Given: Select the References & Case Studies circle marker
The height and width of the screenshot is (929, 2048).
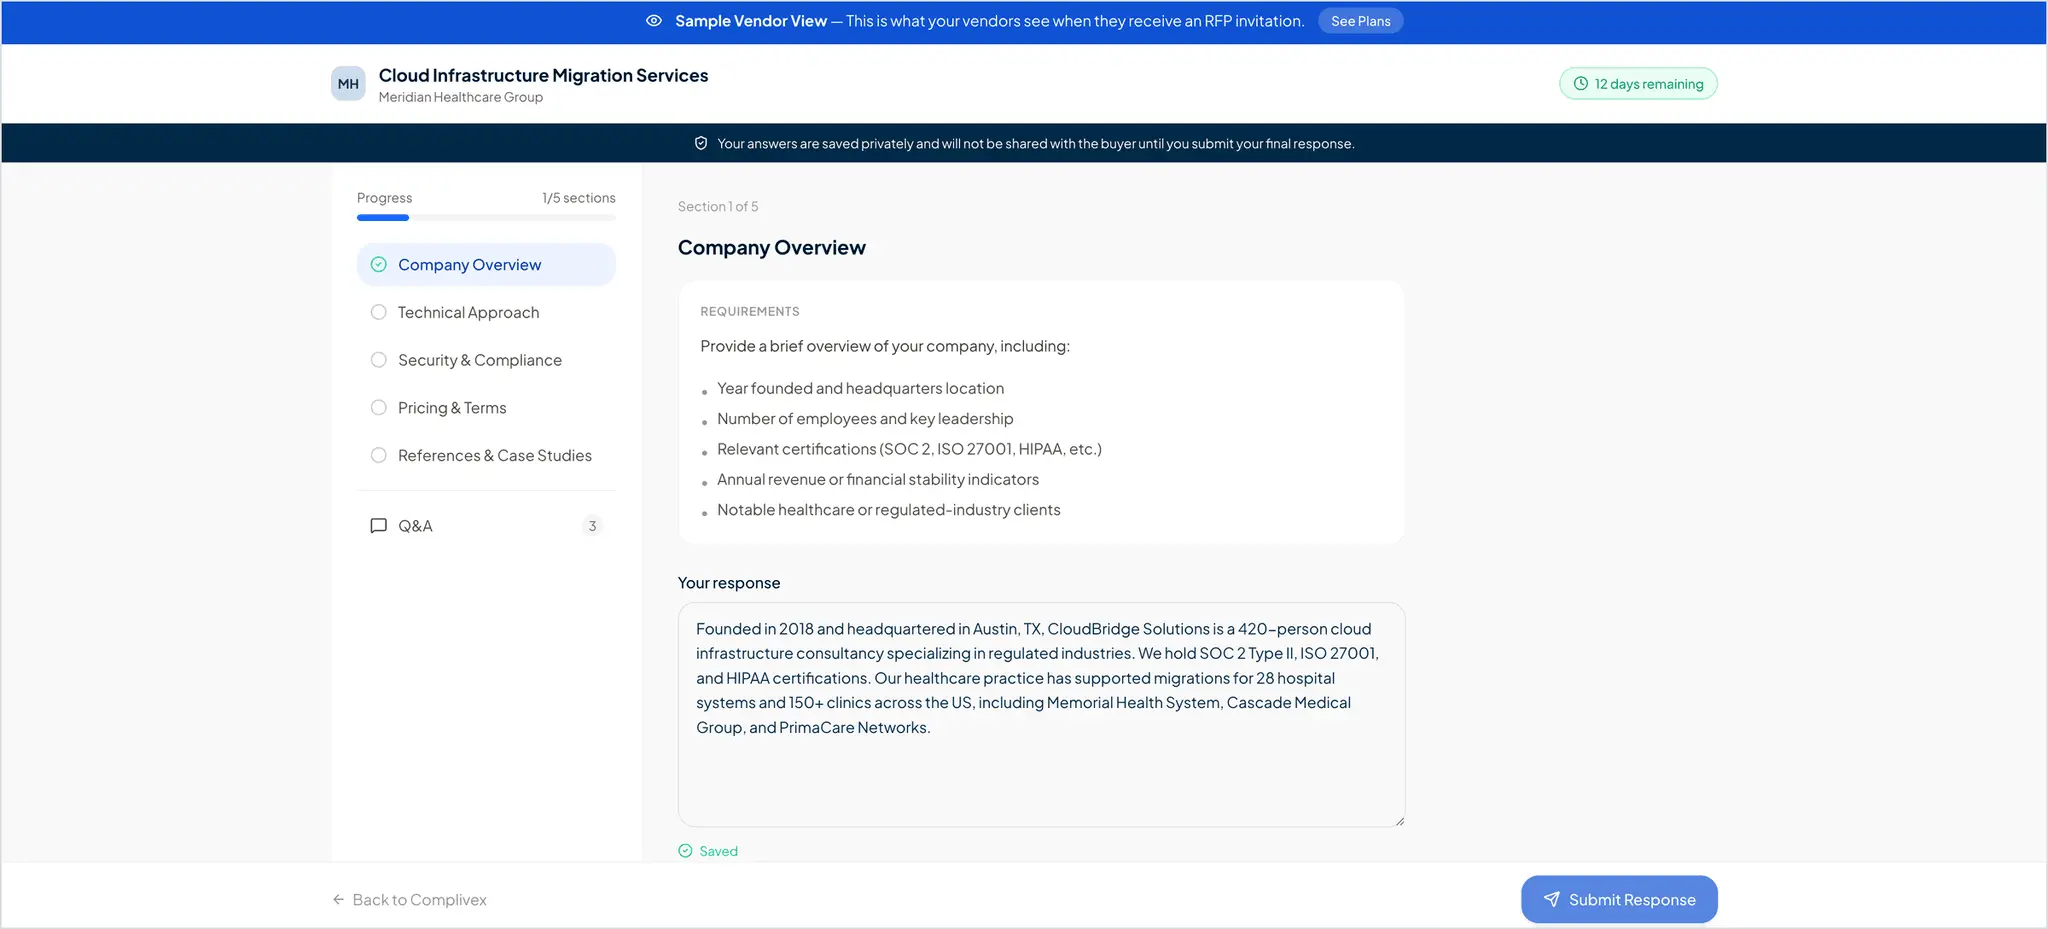Looking at the screenshot, I should (379, 455).
